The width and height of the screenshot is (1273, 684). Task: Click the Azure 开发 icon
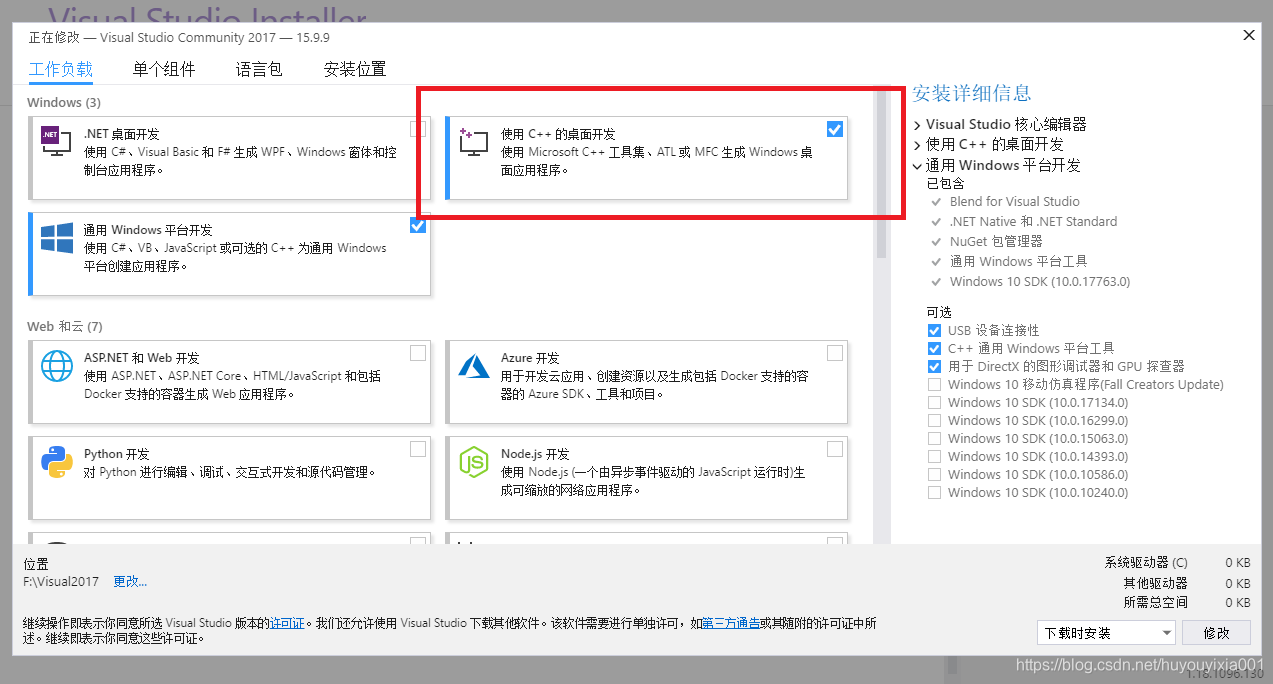pos(473,365)
